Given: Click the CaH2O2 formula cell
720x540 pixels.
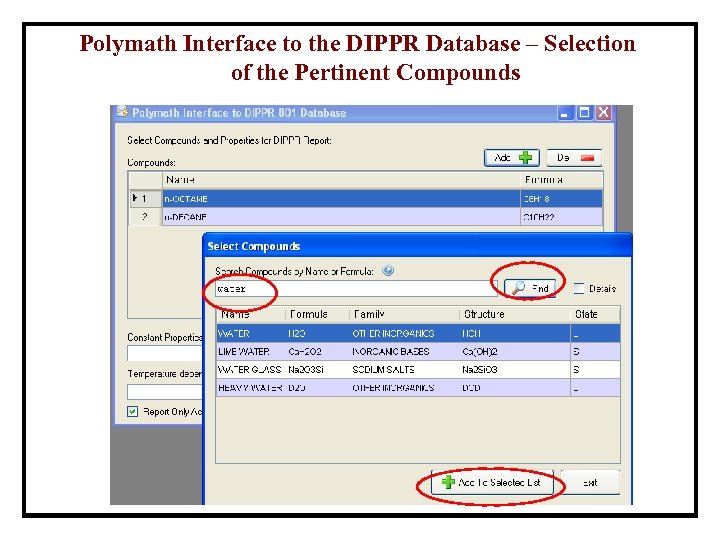Looking at the screenshot, I should 317,352.
